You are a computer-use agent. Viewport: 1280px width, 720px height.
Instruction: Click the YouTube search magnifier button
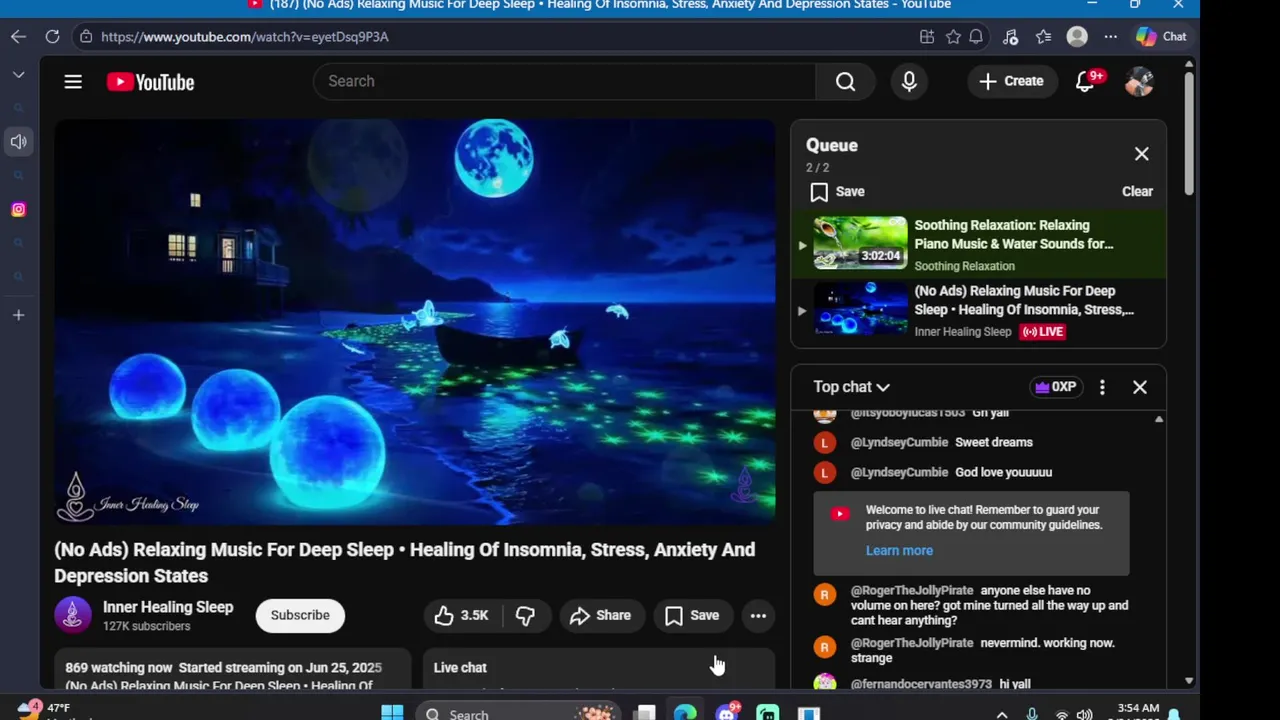pyautogui.click(x=846, y=81)
